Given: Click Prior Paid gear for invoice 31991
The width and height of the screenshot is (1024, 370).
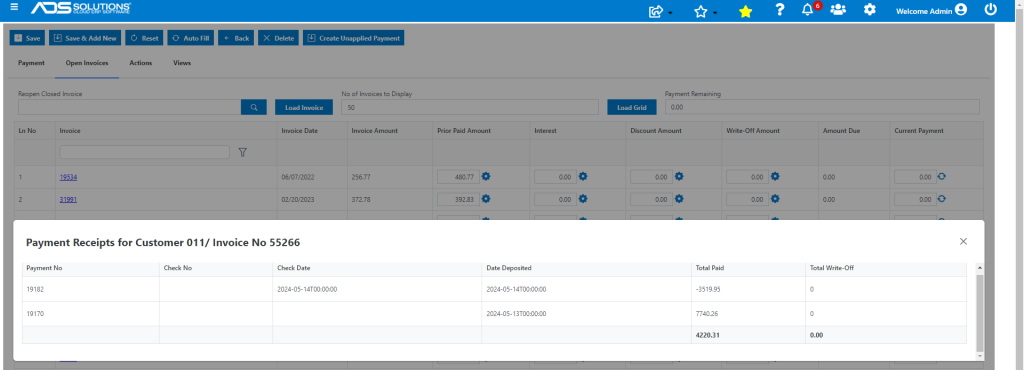Looking at the screenshot, I should pos(486,199).
